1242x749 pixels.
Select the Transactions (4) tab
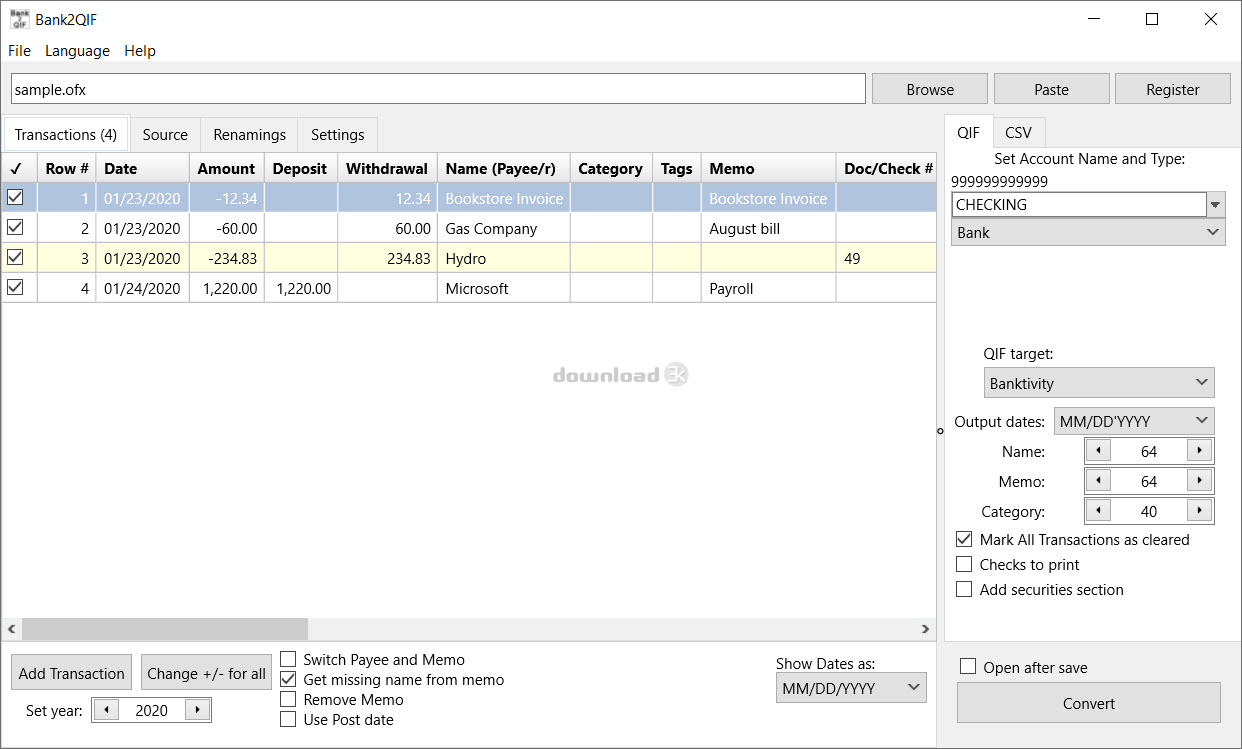[66, 134]
